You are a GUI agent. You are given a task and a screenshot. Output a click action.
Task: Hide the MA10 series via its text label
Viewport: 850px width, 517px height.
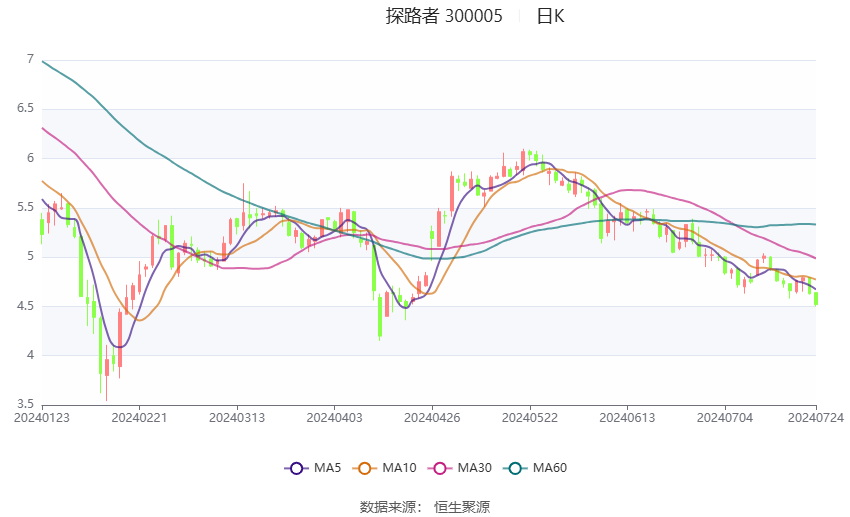(400, 468)
